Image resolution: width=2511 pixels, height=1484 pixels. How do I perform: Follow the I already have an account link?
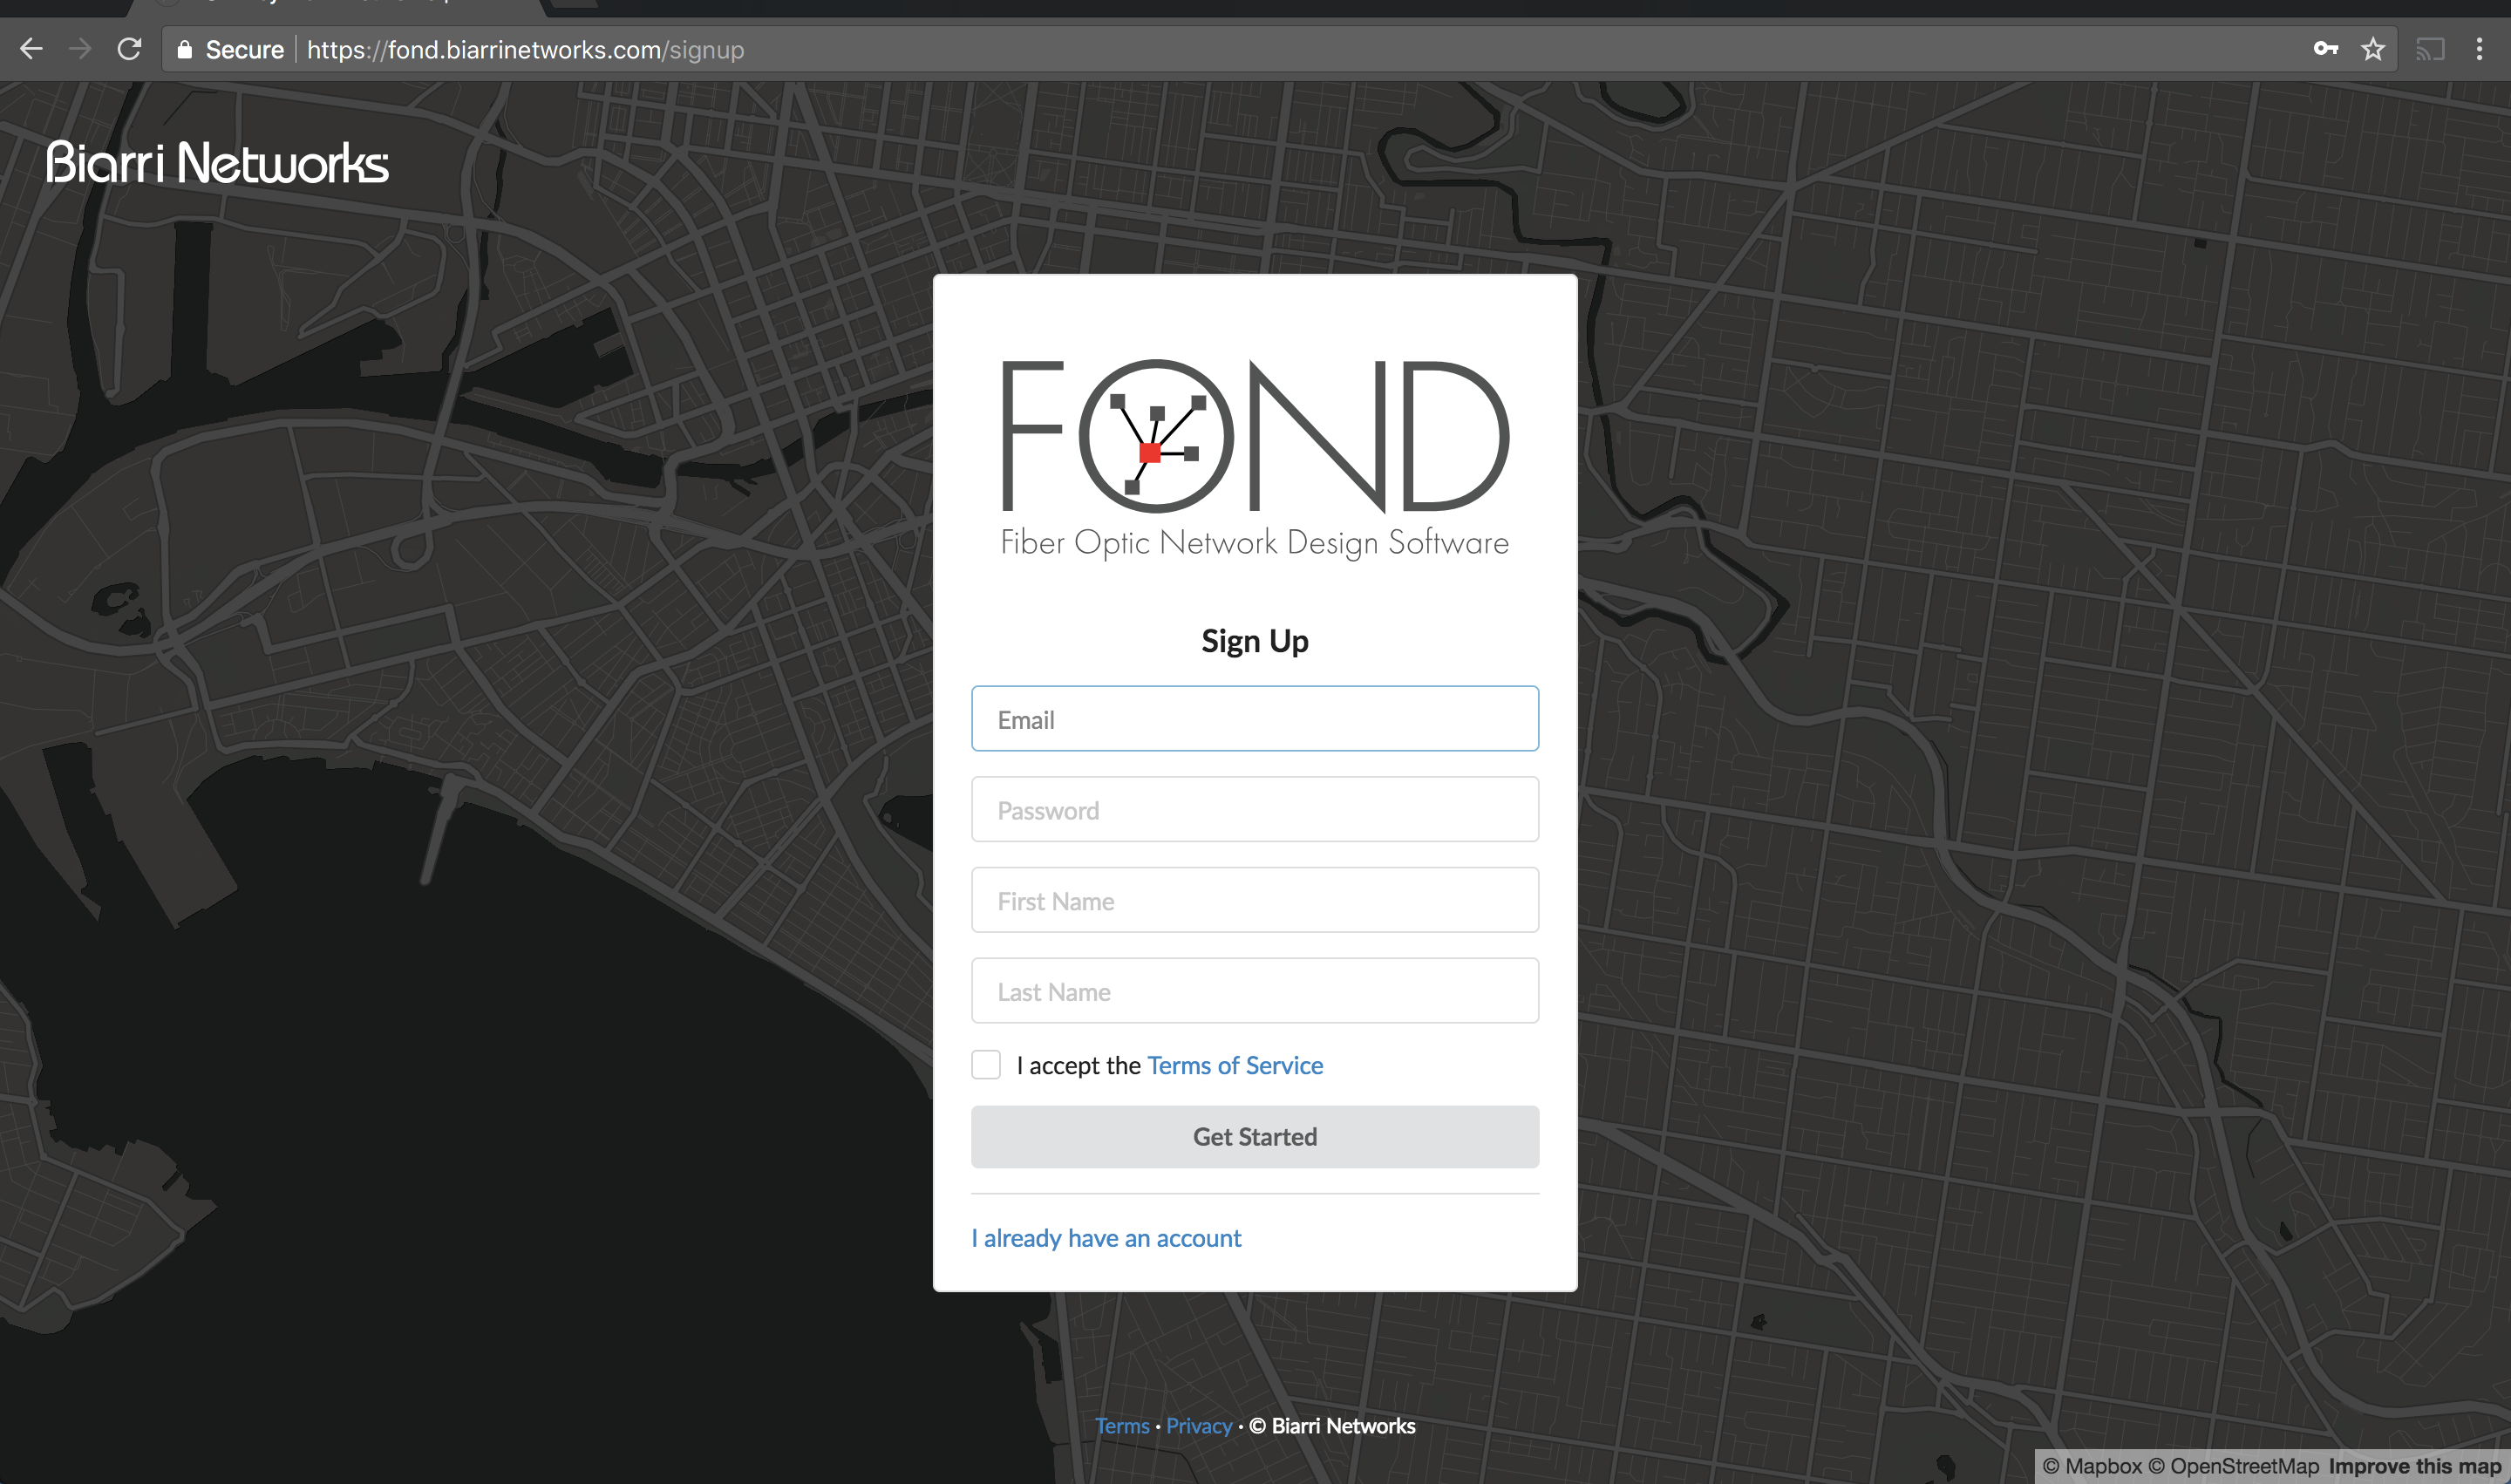[1106, 1238]
